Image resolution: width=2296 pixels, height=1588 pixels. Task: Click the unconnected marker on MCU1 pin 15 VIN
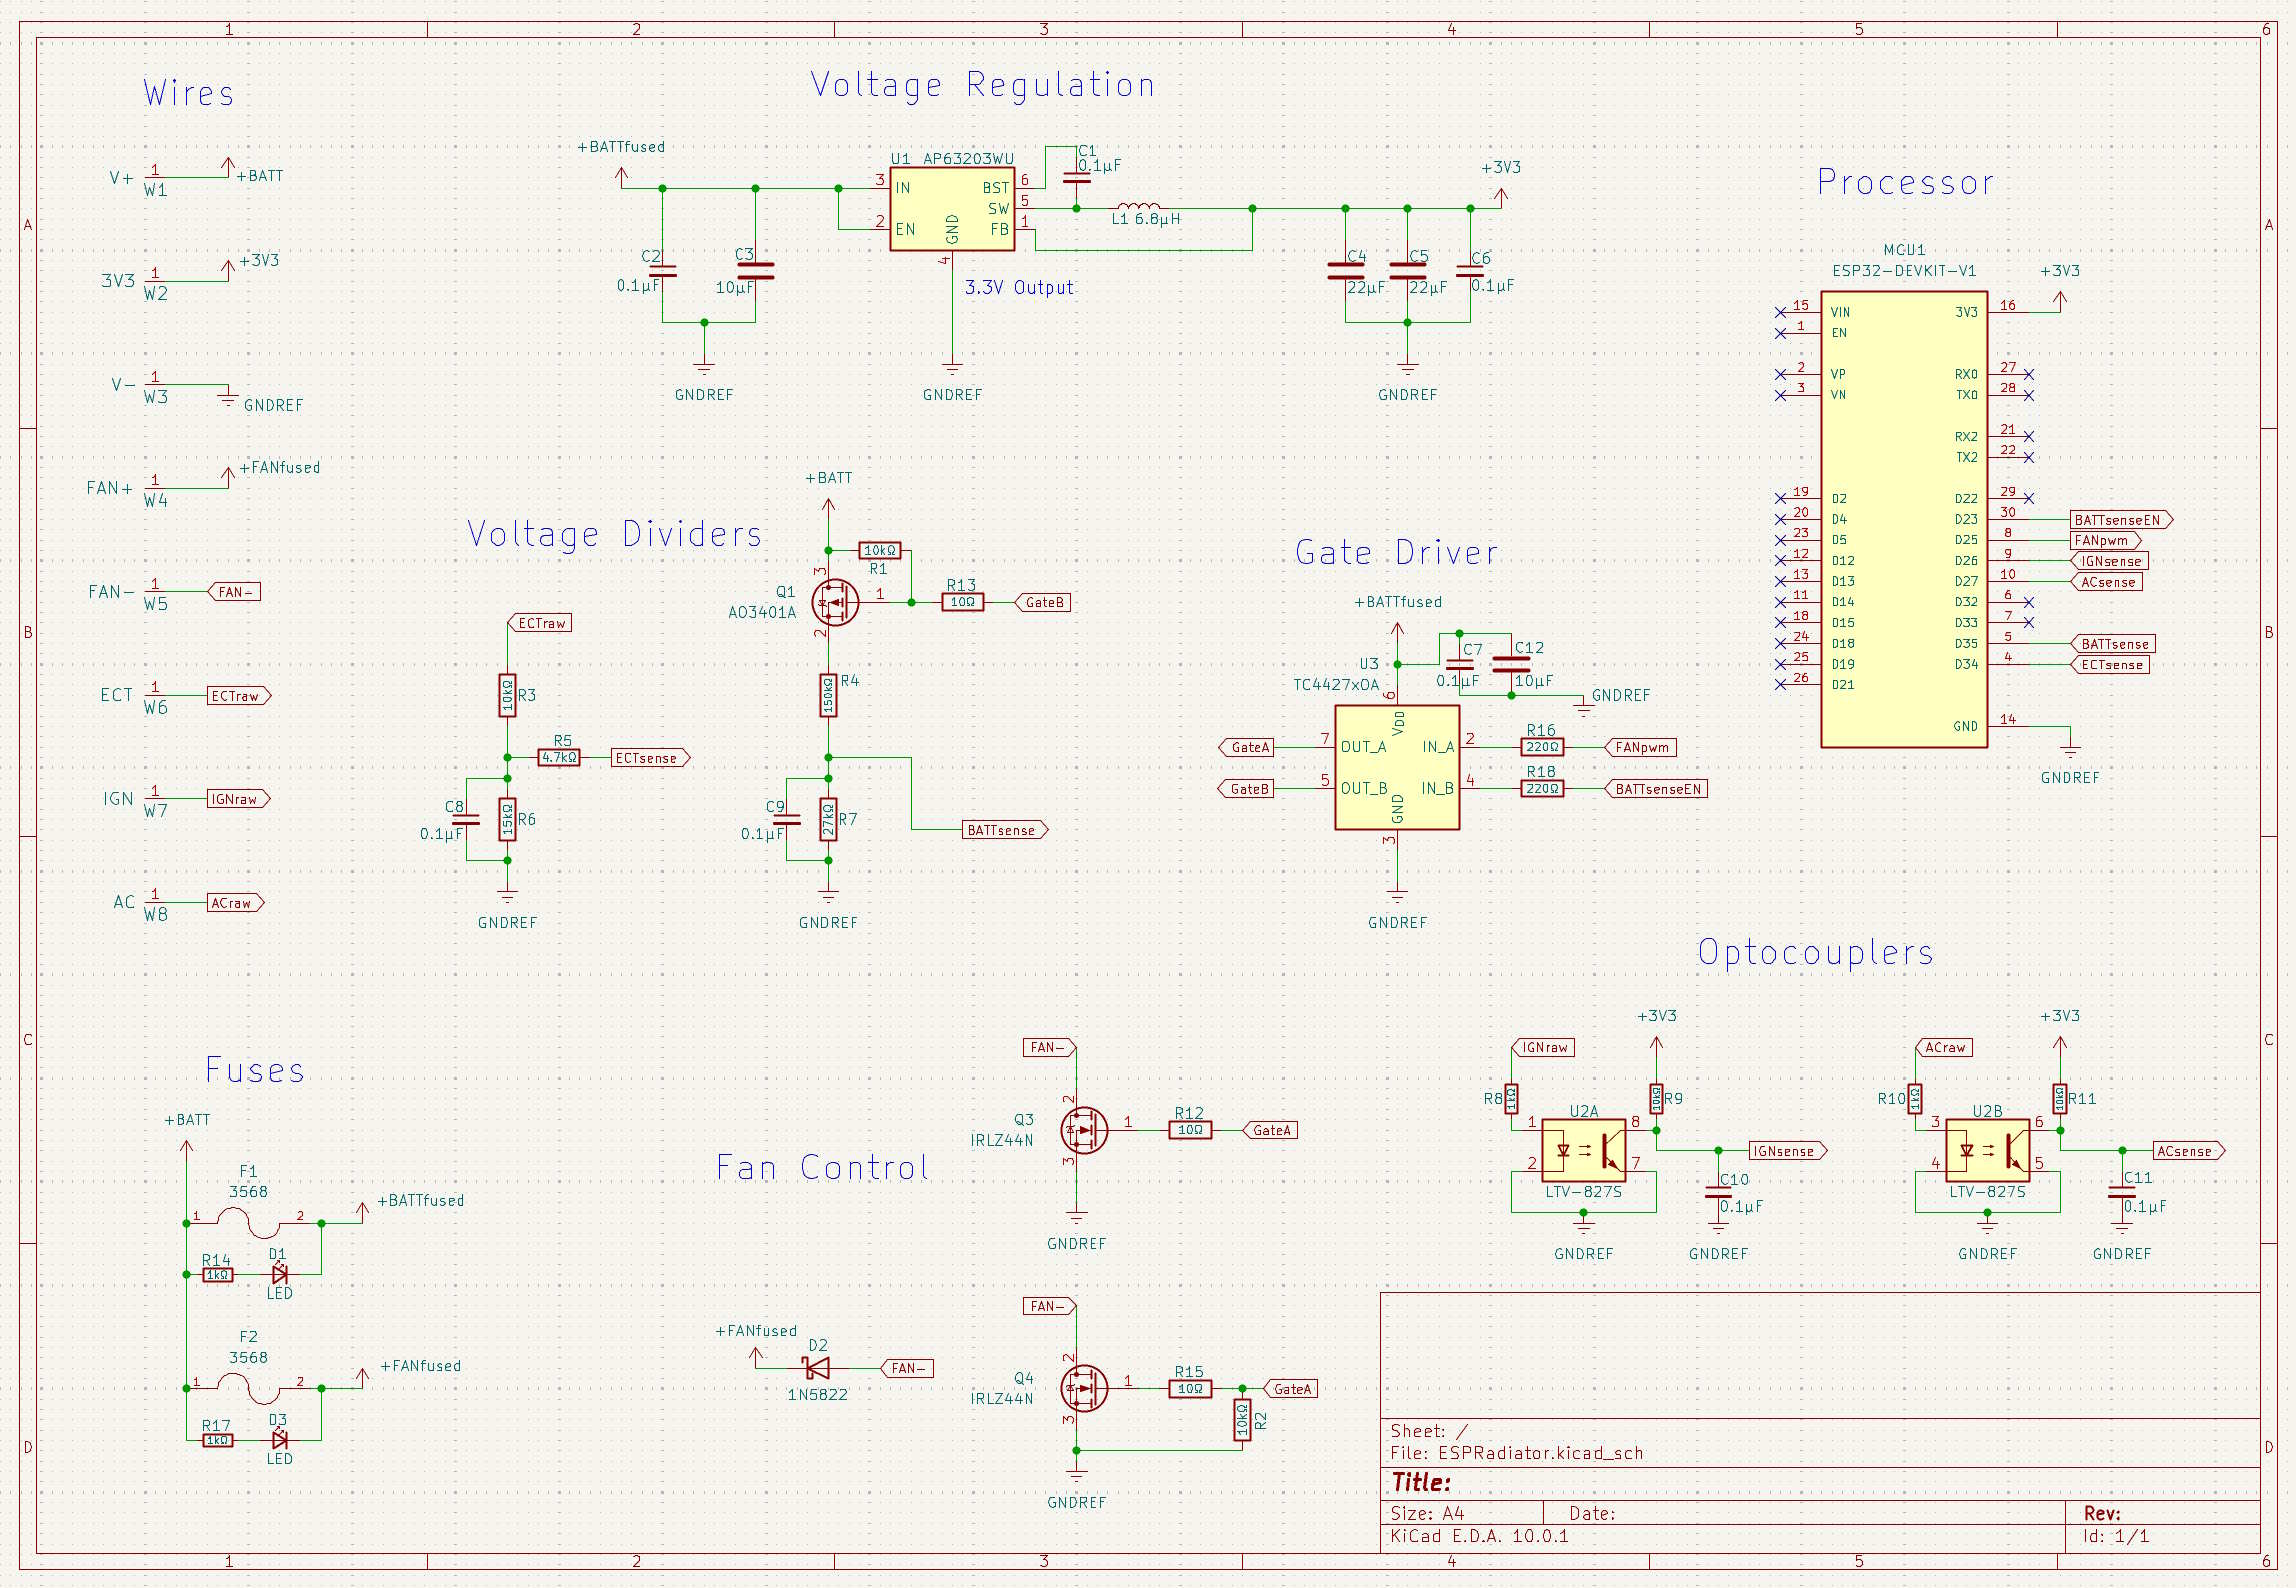1780,312
